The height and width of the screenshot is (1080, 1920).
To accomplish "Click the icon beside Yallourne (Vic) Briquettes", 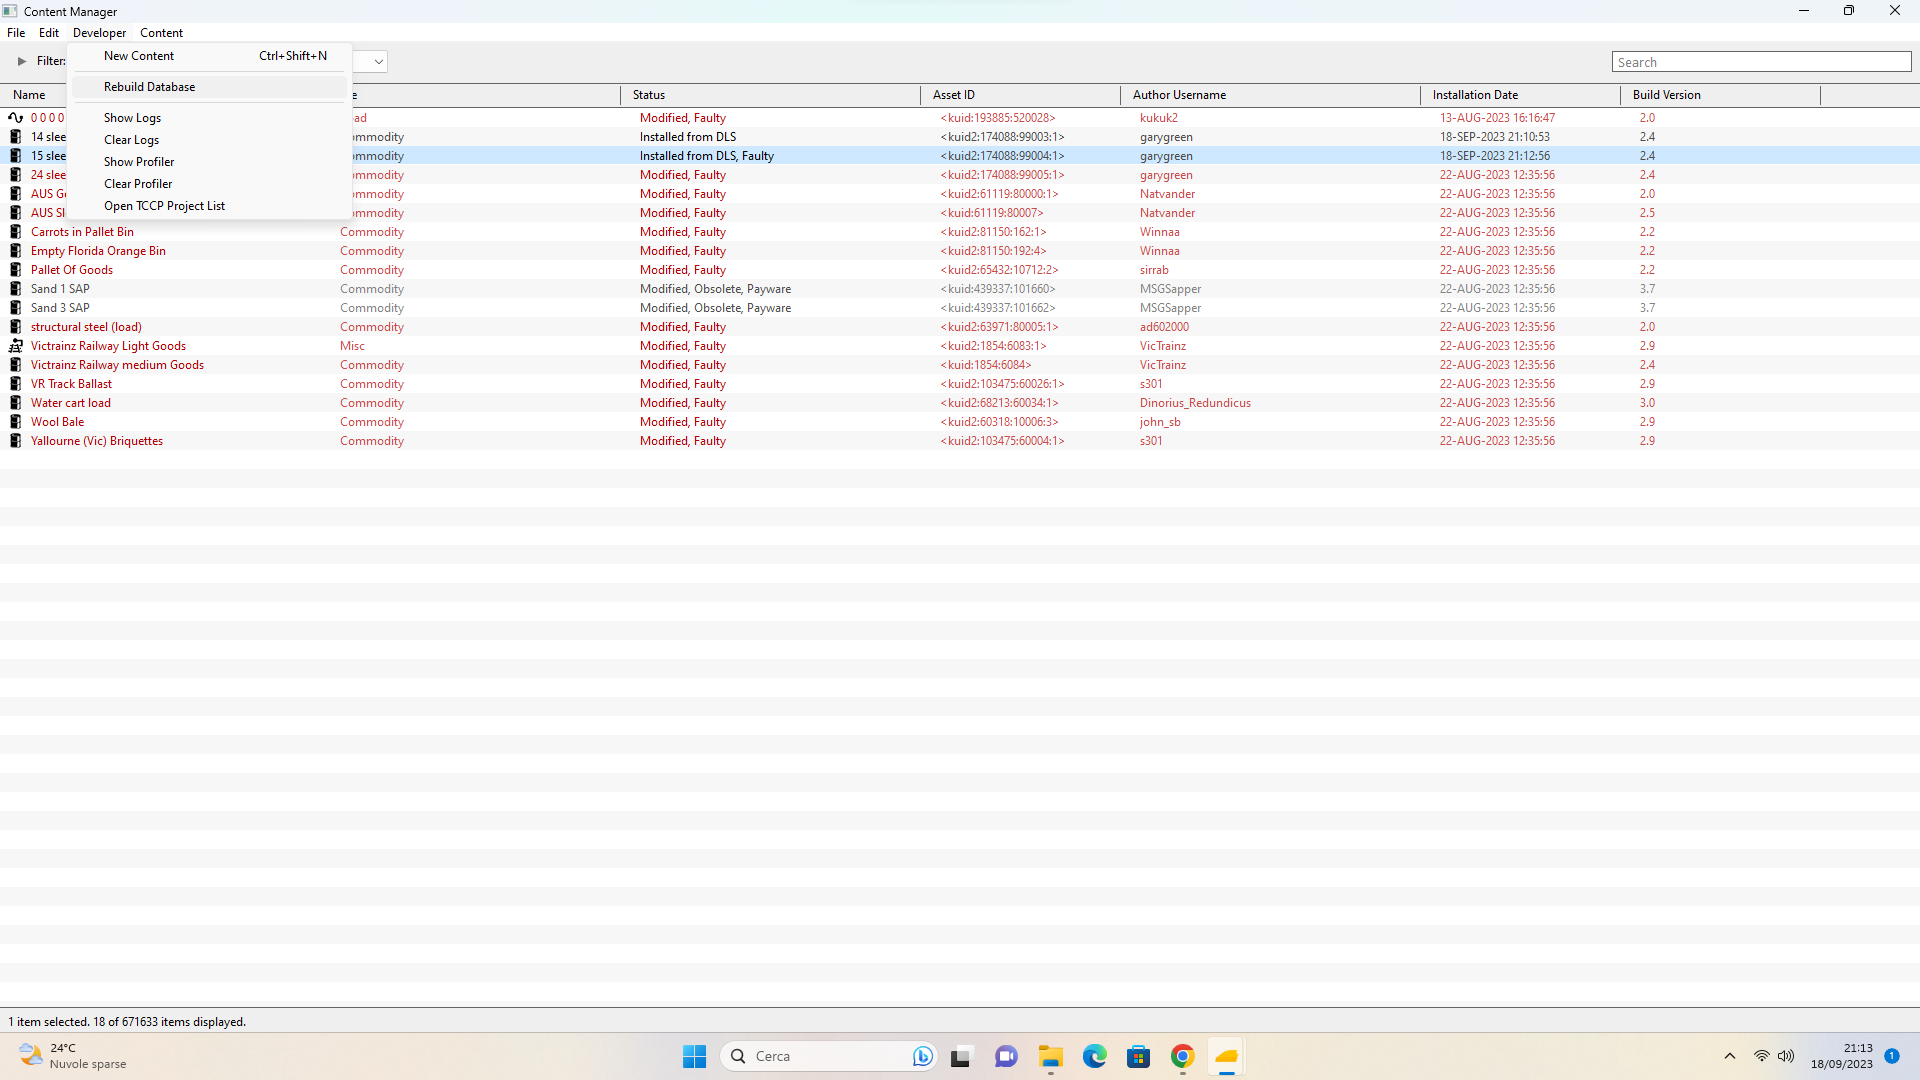I will [x=16, y=441].
